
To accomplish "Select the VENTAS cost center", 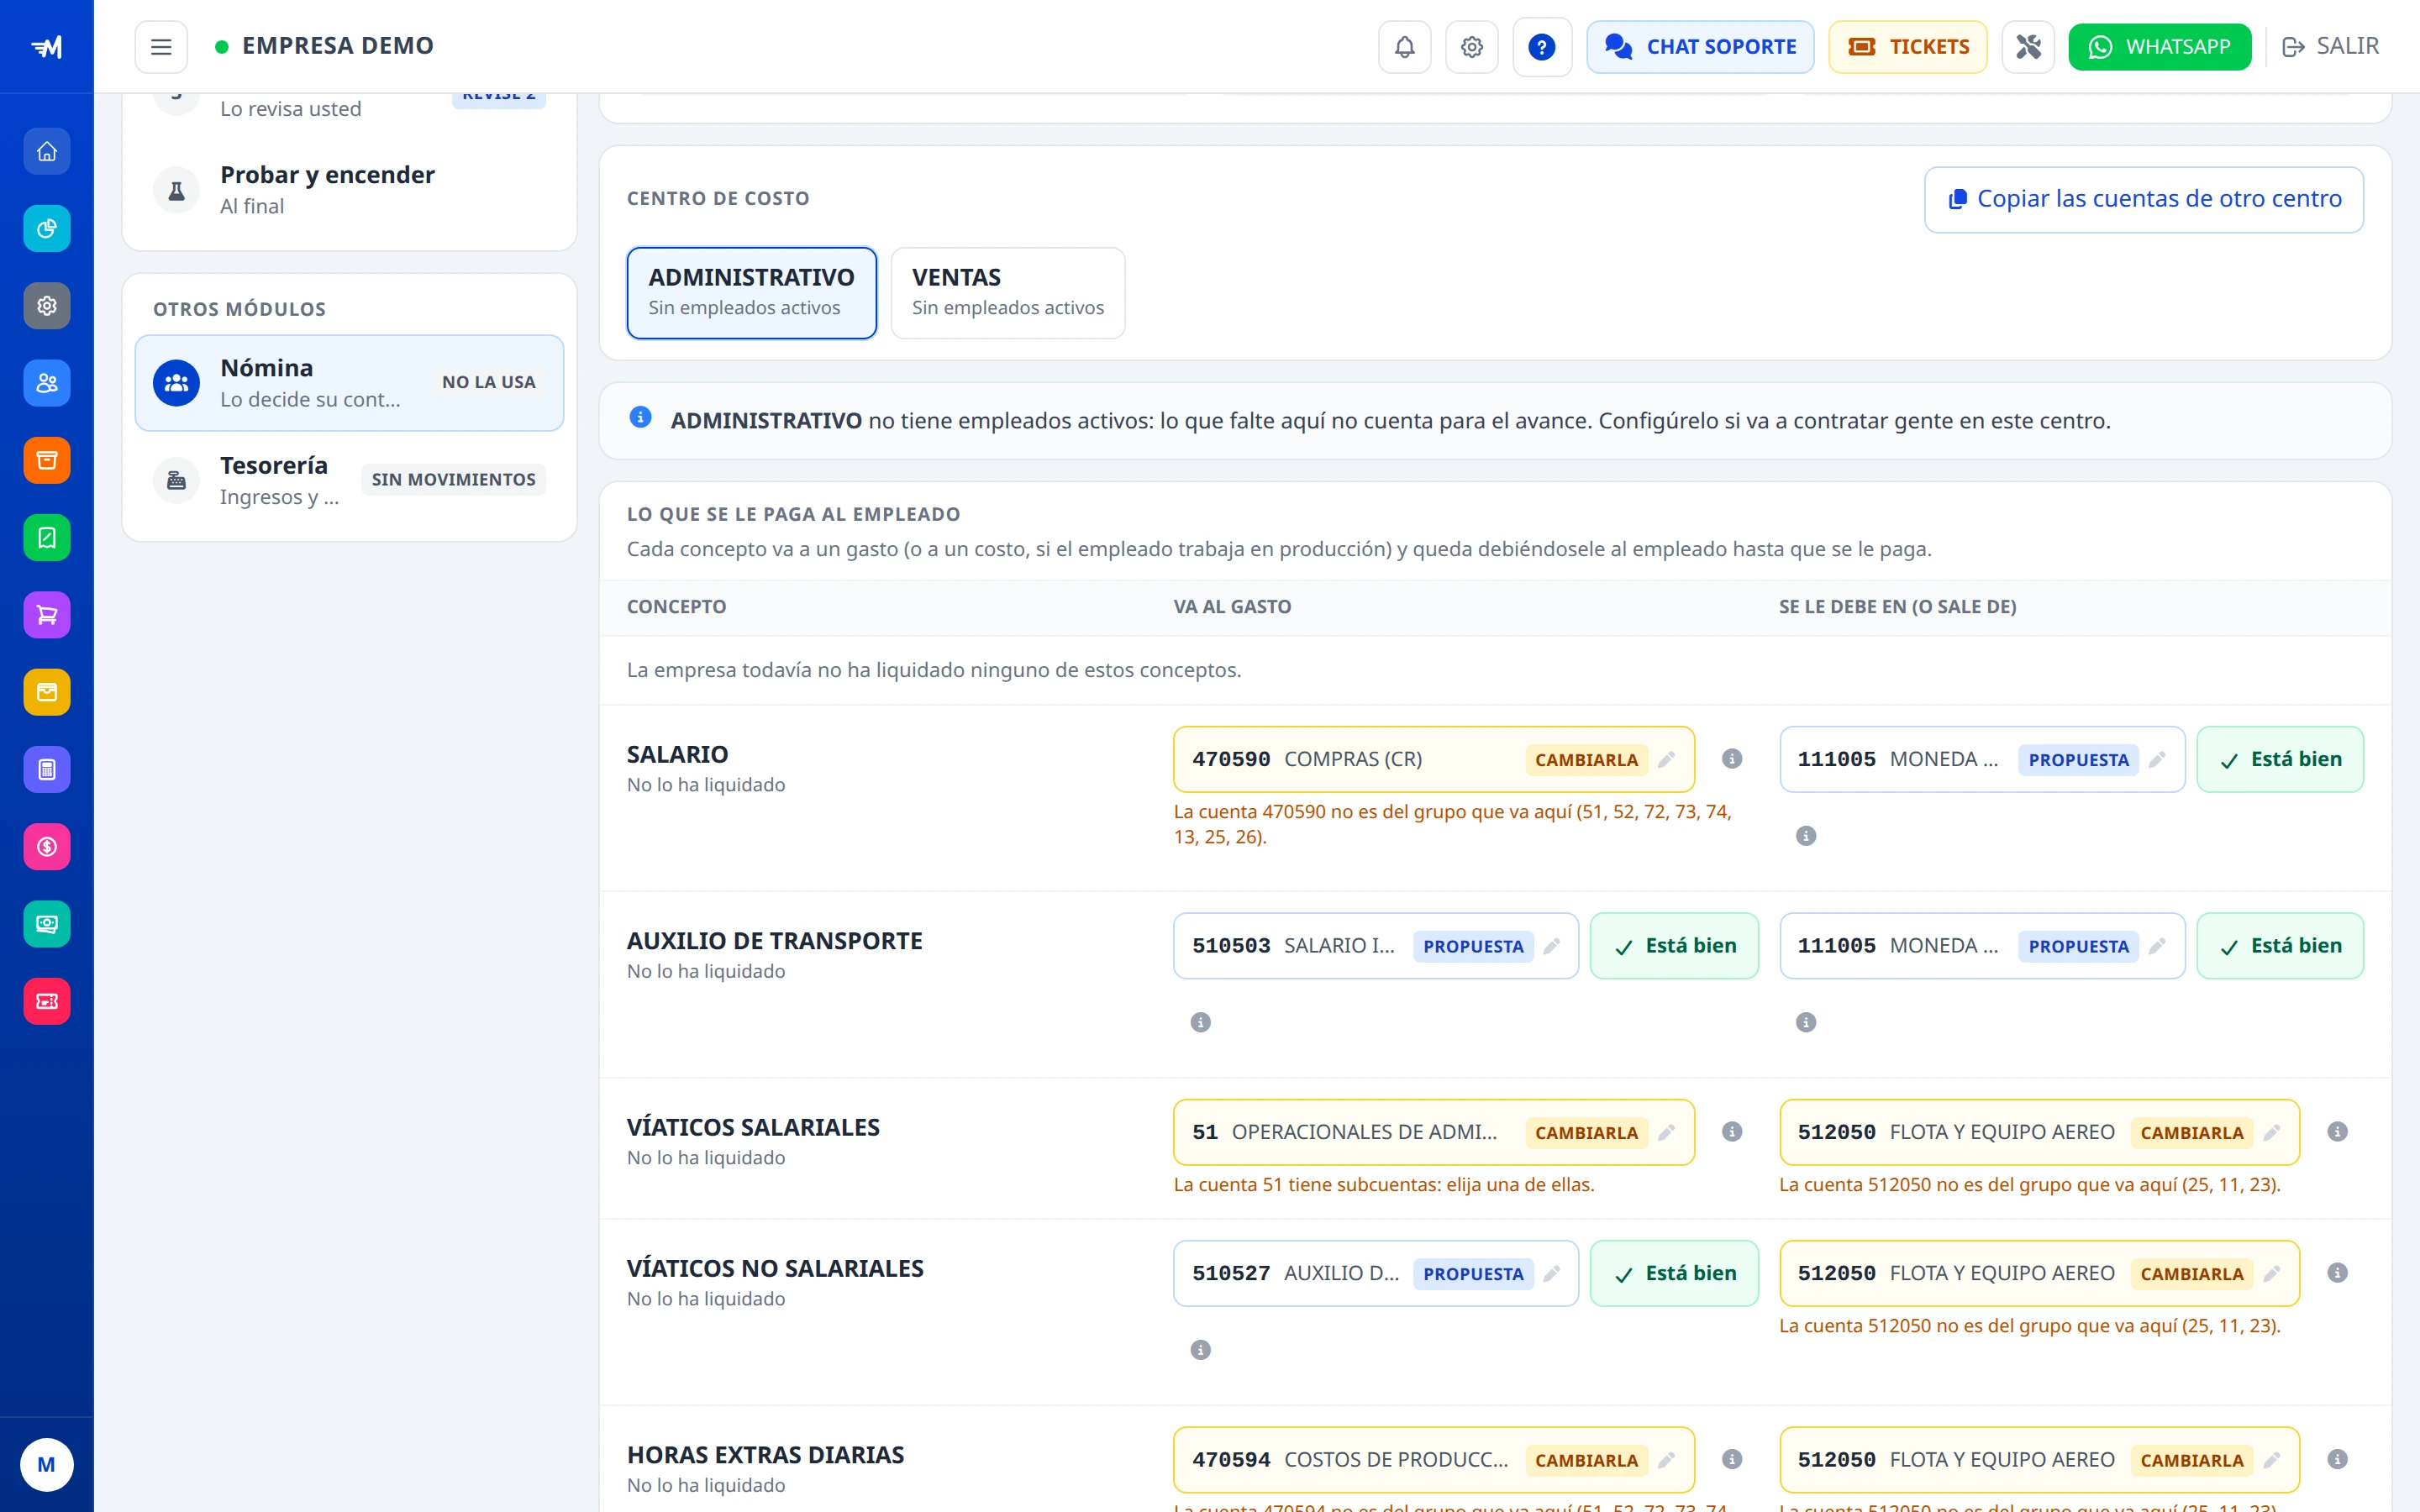I will pyautogui.click(x=1007, y=292).
